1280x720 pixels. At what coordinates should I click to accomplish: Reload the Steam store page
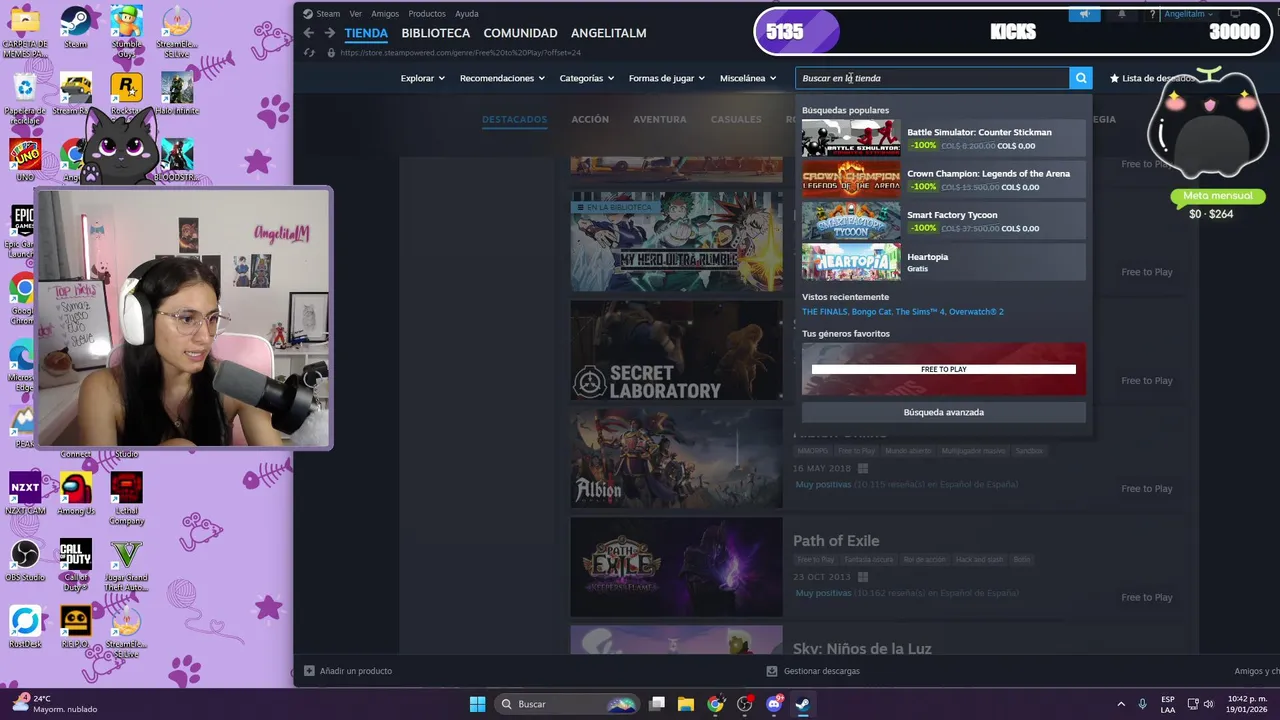[x=309, y=53]
